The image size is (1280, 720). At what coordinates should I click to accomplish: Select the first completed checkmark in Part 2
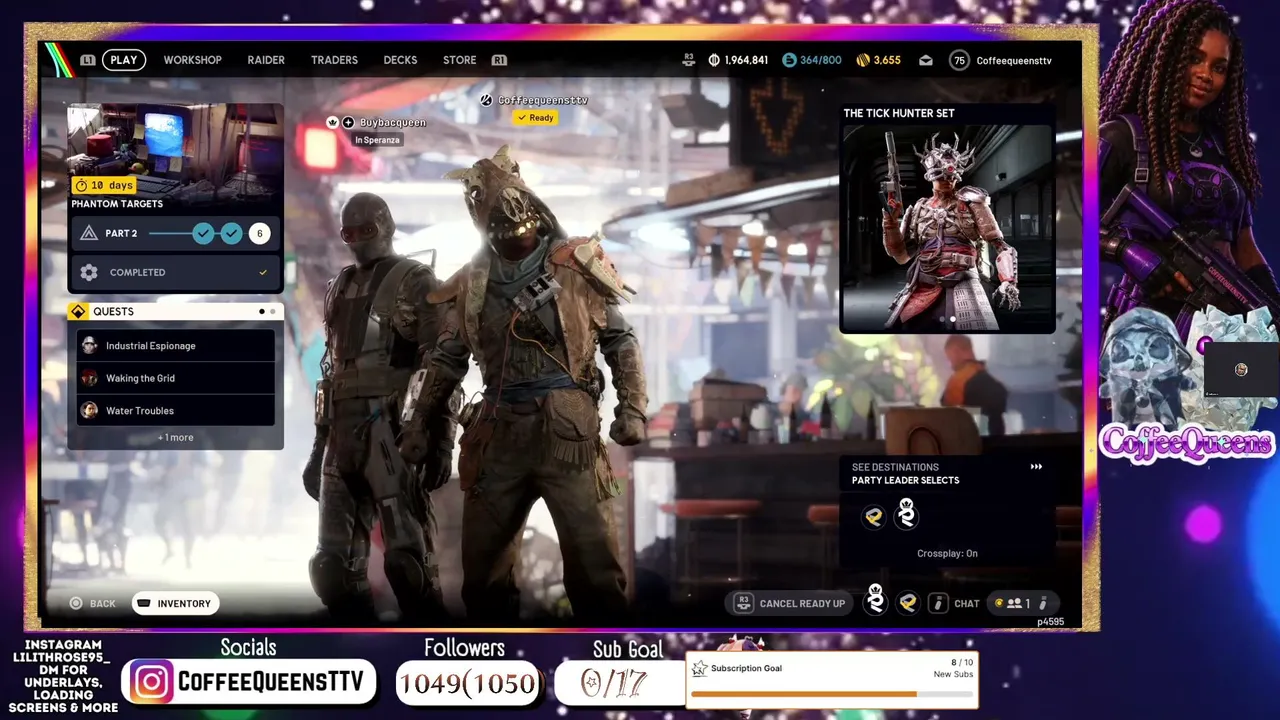(203, 233)
